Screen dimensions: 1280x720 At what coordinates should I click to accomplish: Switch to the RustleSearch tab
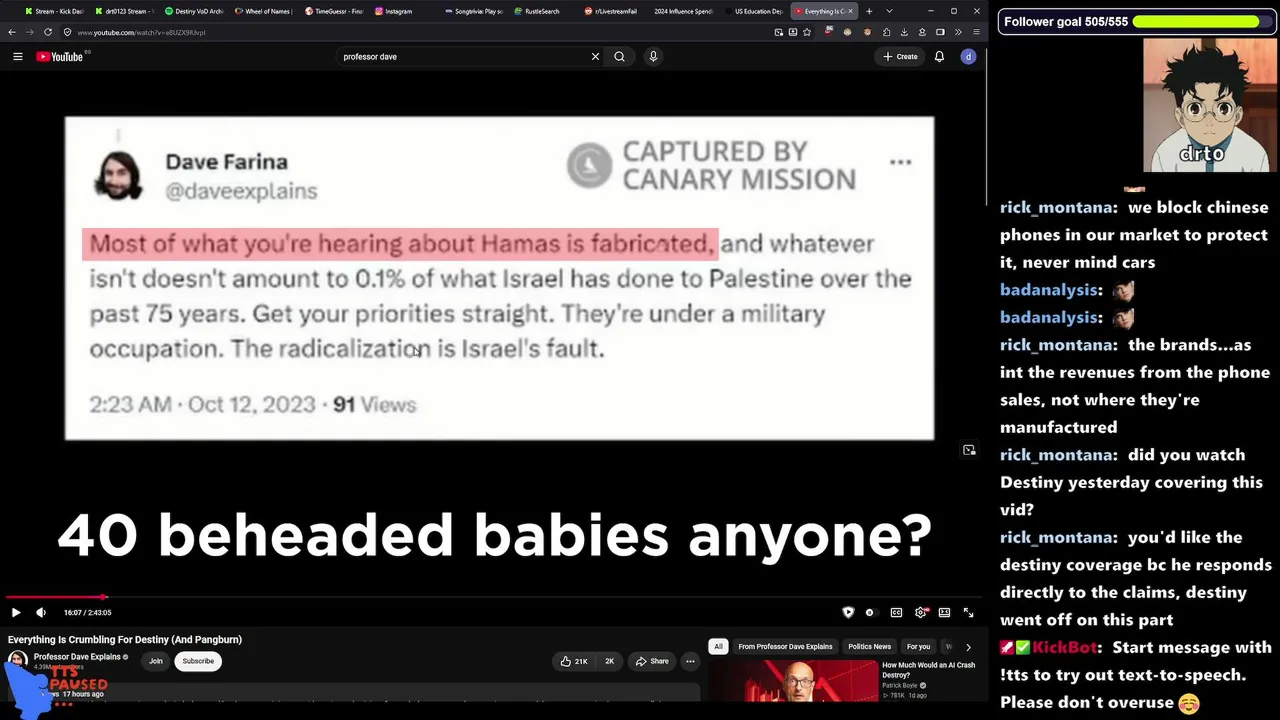click(544, 11)
